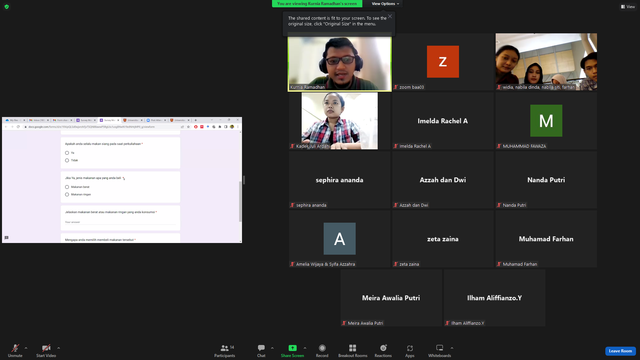Dismiss the shared content fit-to-screen tooltip
This screenshot has height=360, width=640.
pos(390,16)
